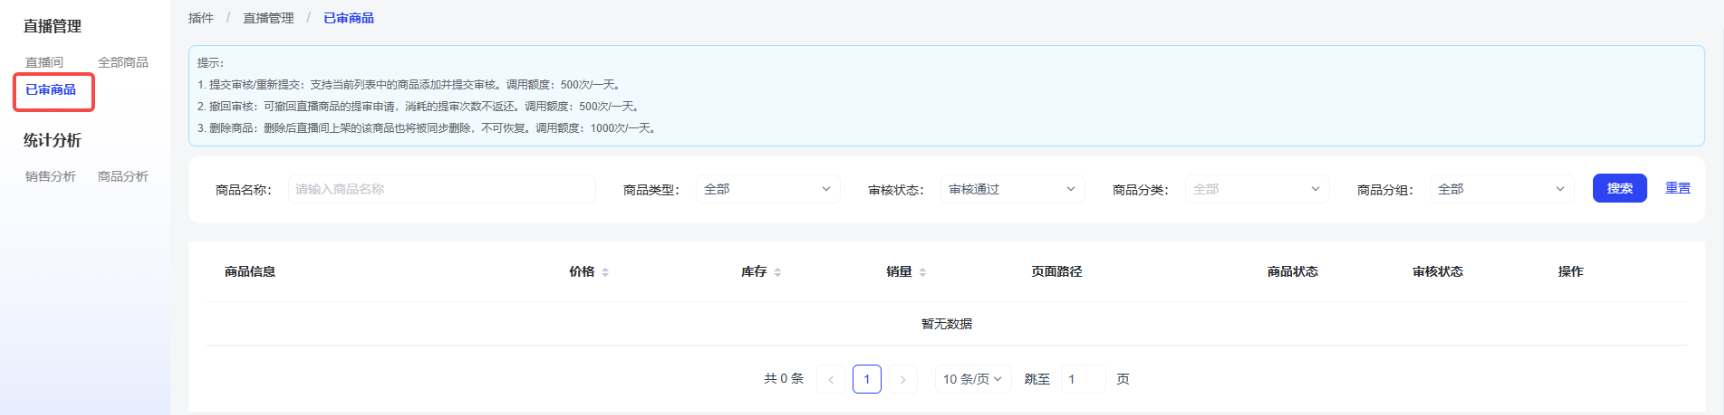
Task: Click the 价格 column sort icon
Action: [605, 272]
